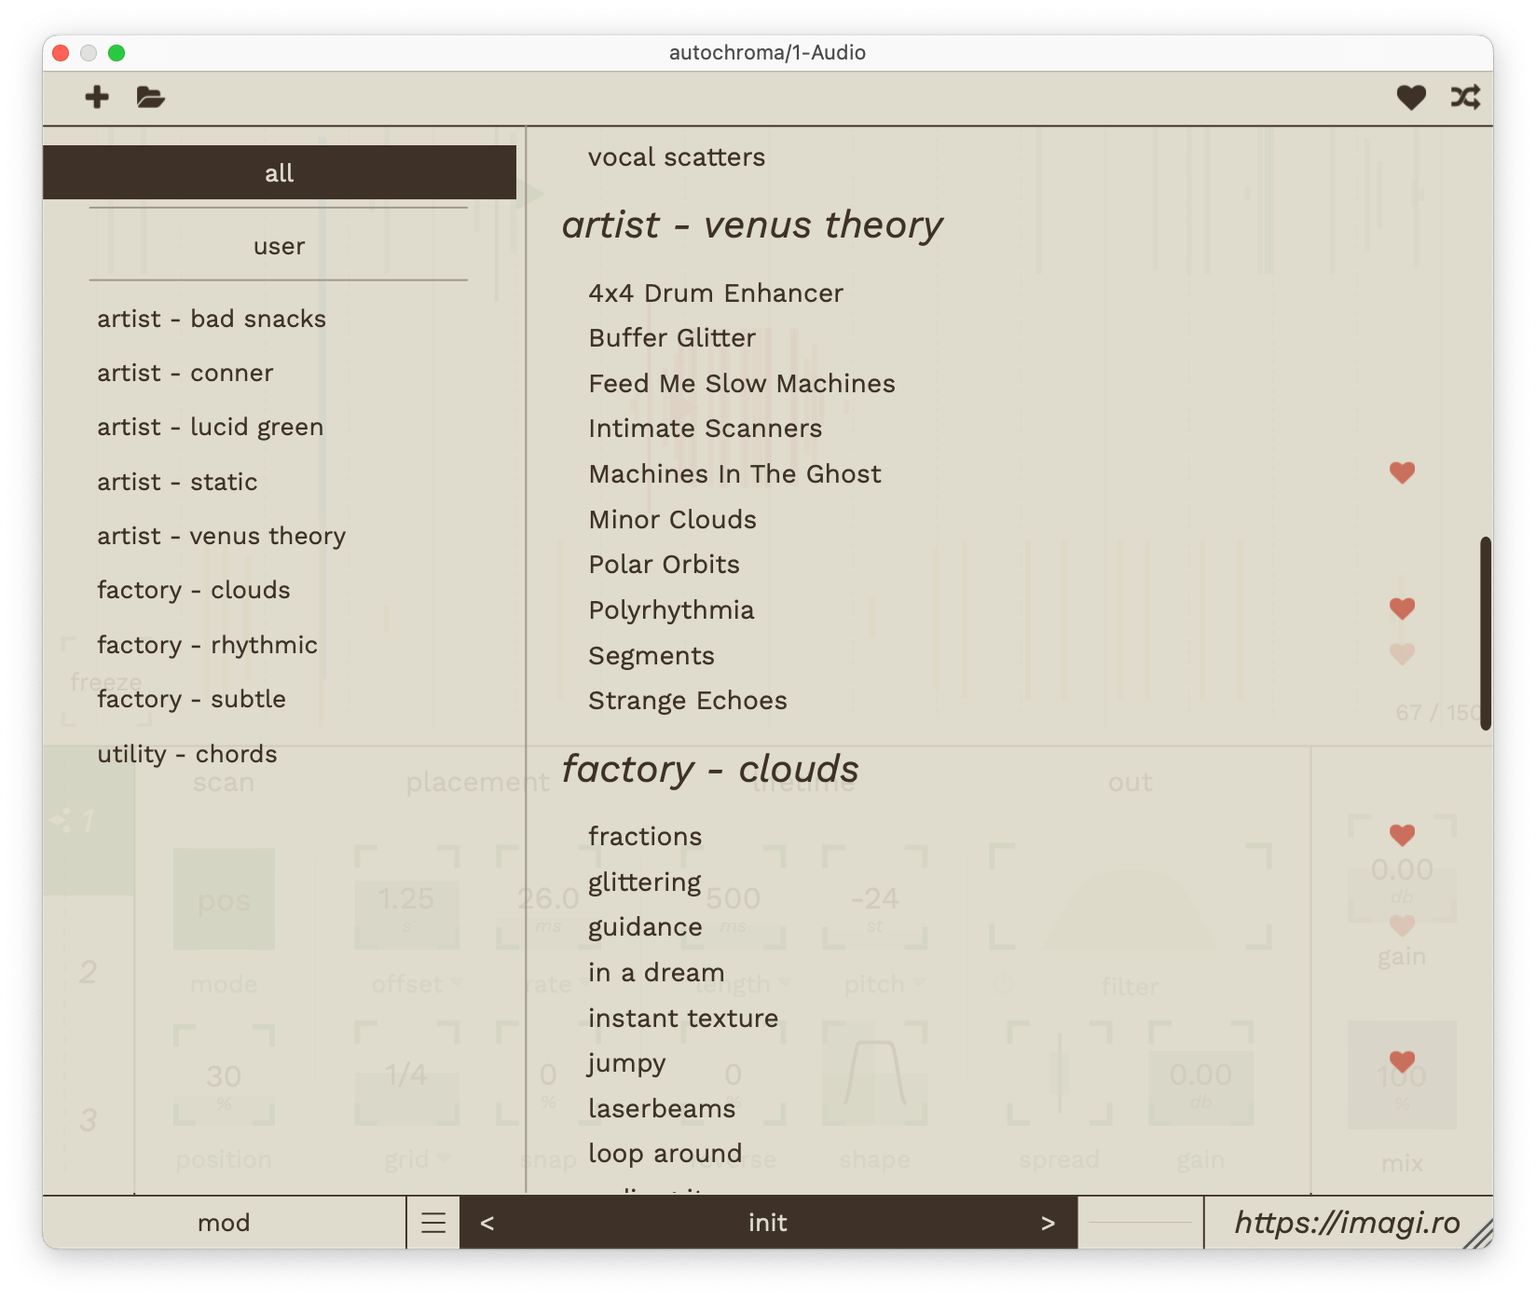Select the 'user' category

pos(279,246)
